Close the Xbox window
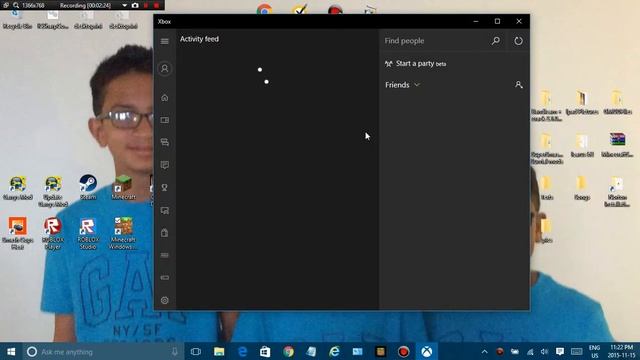 [x=519, y=21]
